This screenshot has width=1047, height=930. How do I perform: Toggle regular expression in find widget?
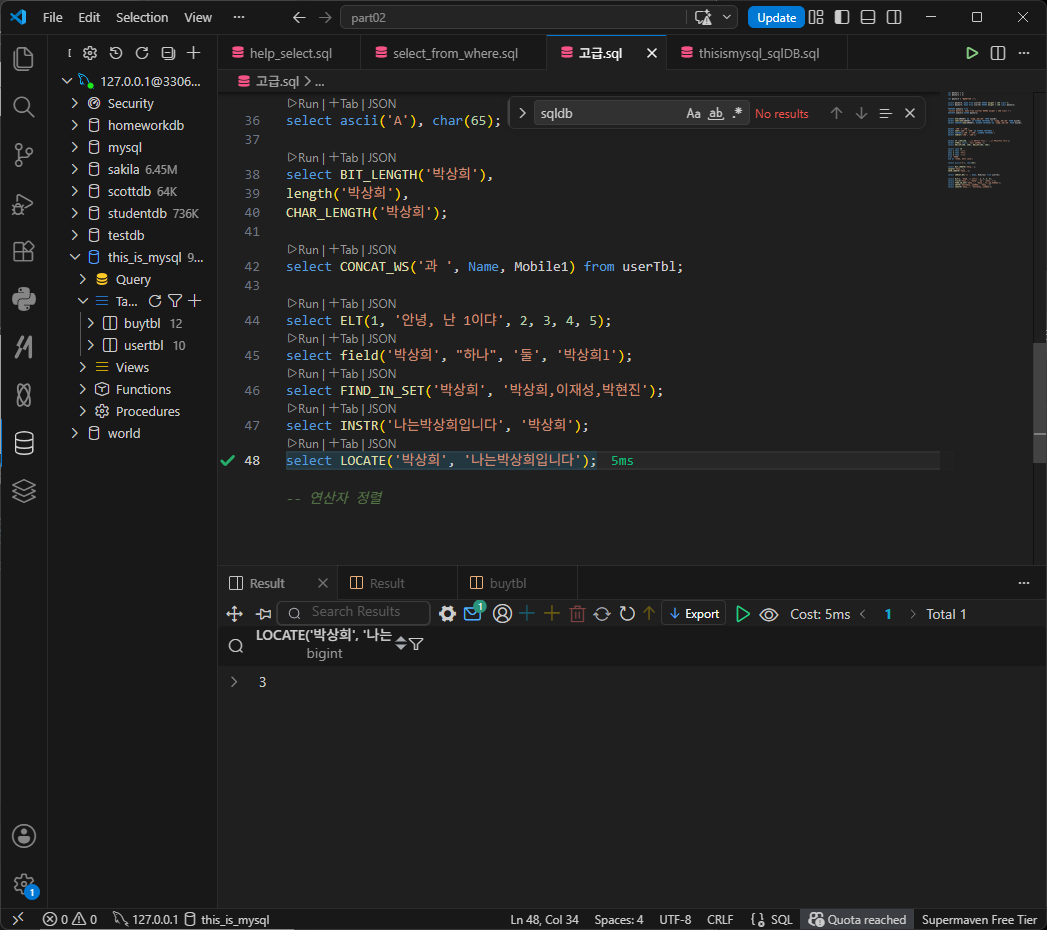tap(737, 113)
